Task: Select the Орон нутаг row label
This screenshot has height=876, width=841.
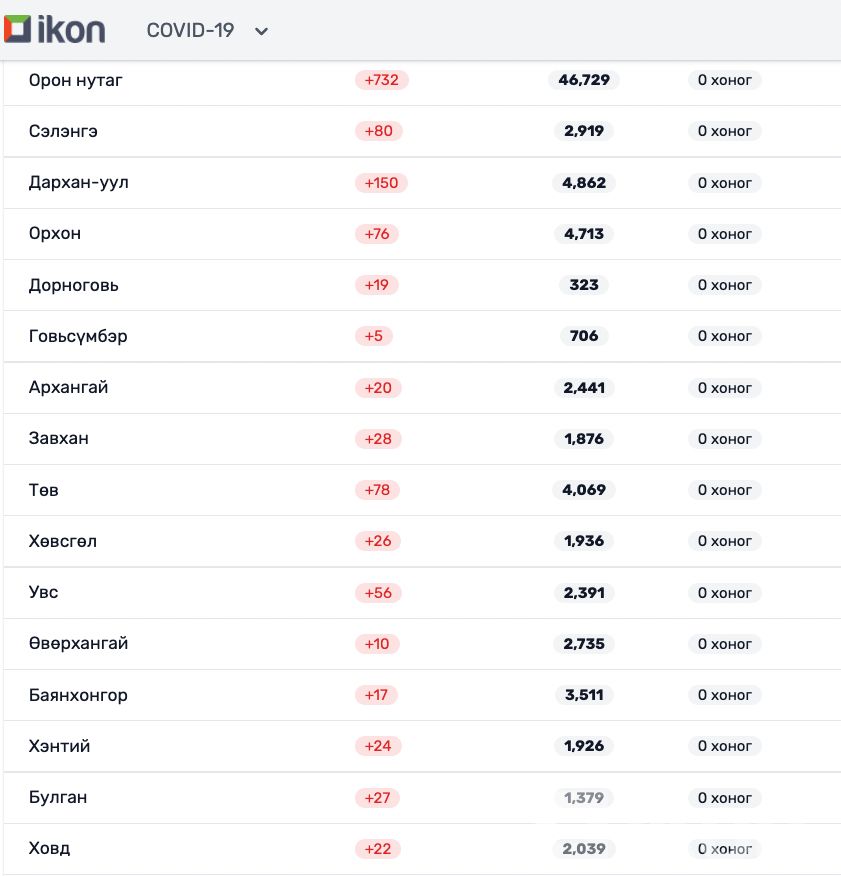Action: pos(76,80)
